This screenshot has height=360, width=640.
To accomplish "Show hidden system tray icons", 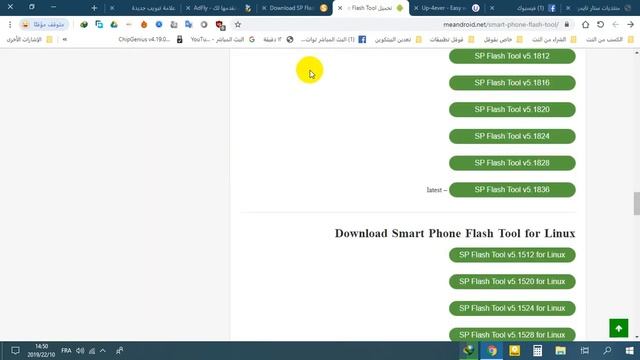I will tap(103, 351).
